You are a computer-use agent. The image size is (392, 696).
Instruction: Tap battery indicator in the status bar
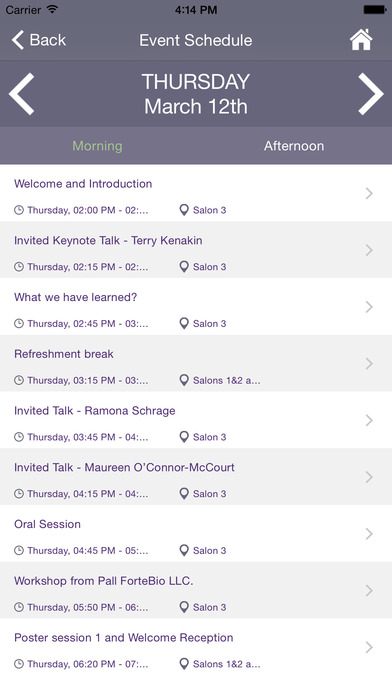point(375,10)
